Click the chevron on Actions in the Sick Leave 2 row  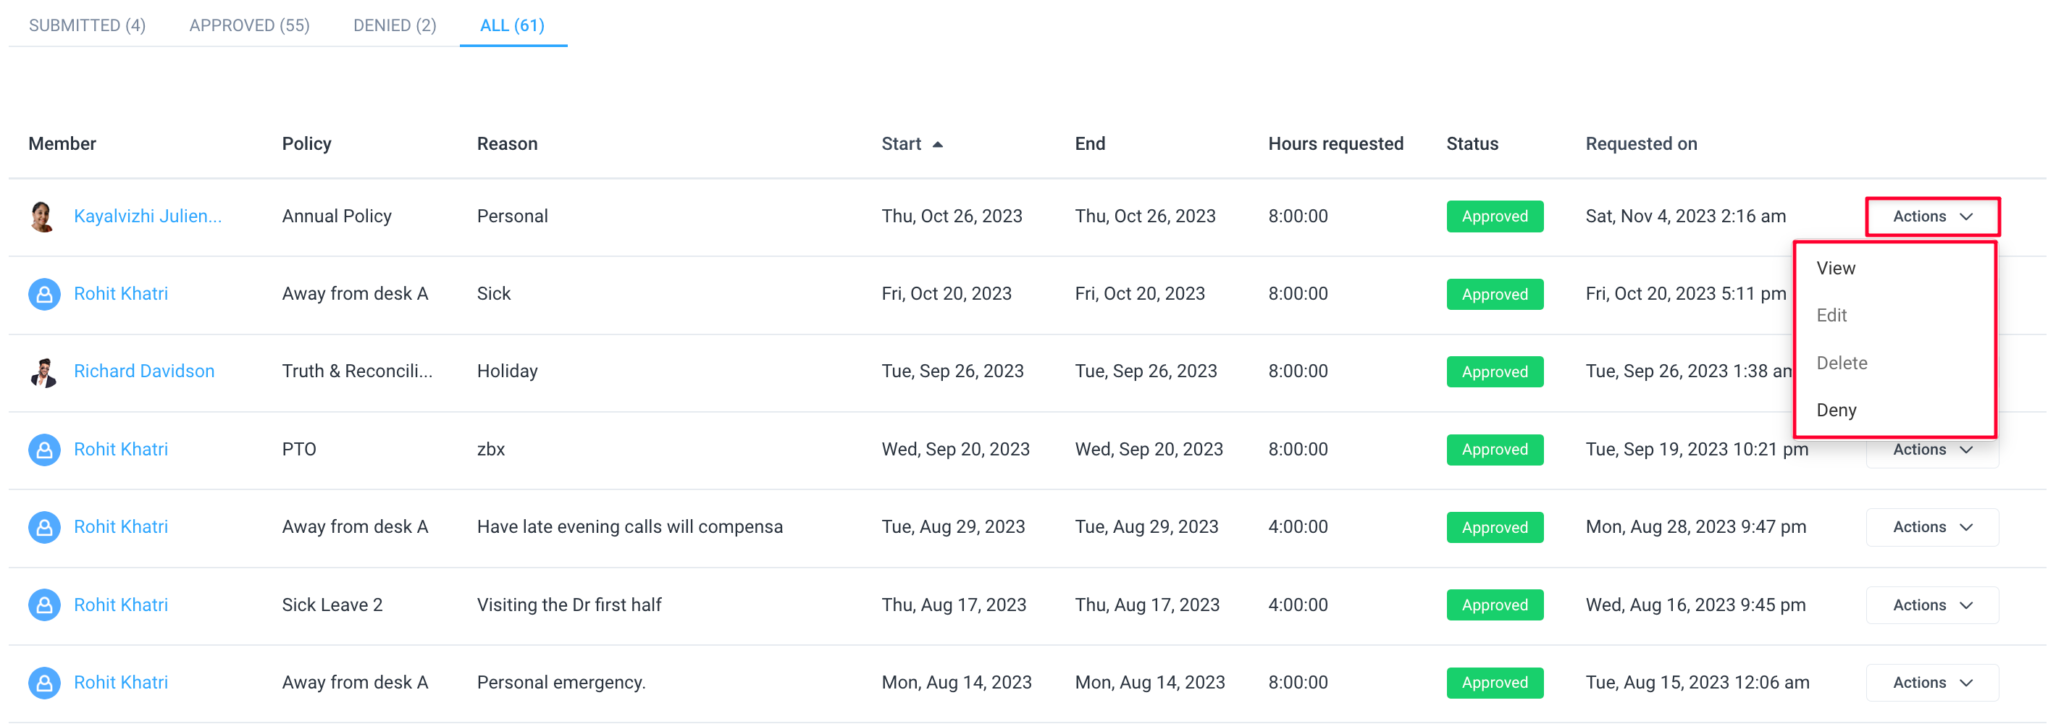1966,604
